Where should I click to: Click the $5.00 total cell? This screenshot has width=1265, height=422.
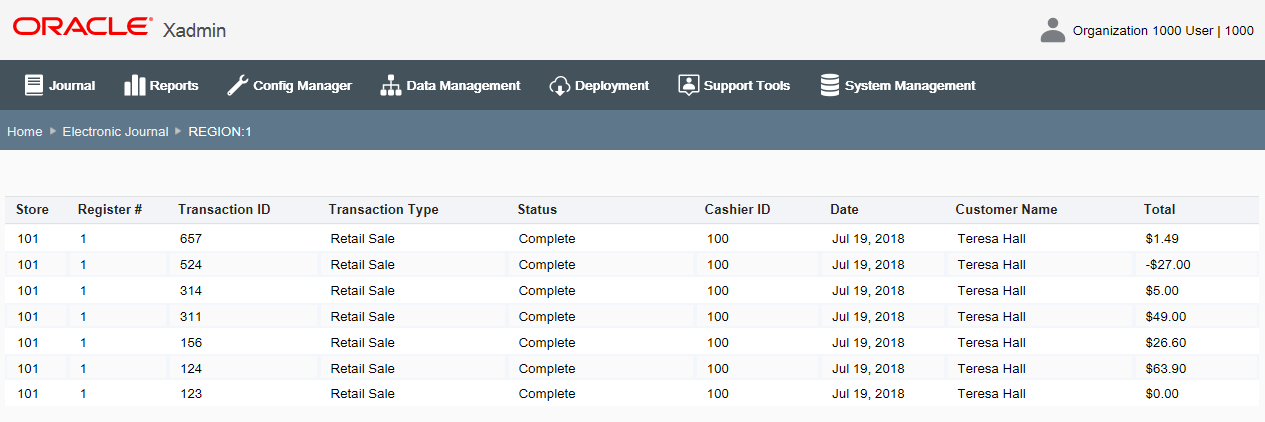point(1162,290)
